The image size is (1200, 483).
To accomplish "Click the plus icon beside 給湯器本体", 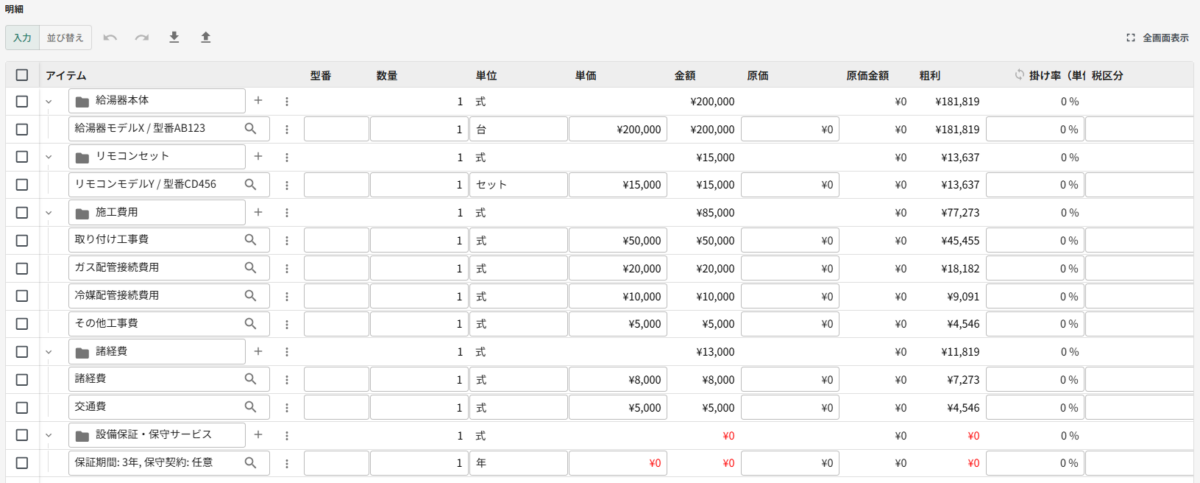I will (x=257, y=101).
